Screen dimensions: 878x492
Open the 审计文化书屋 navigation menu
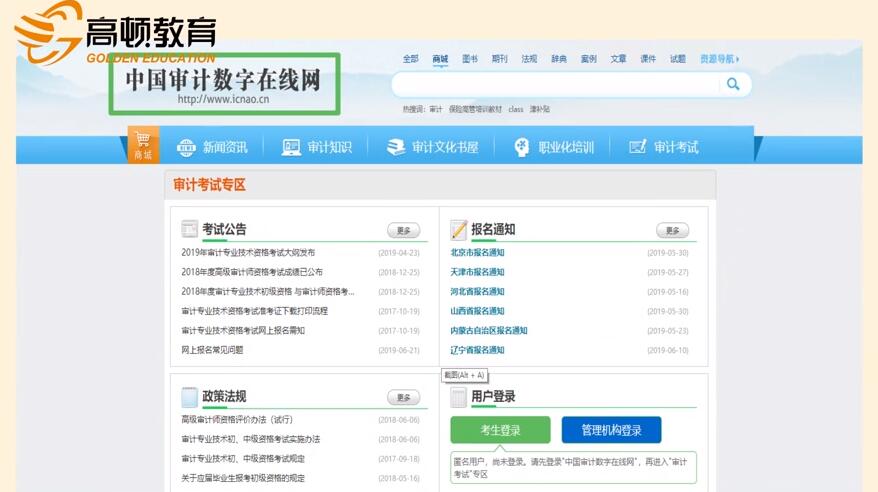click(x=445, y=147)
